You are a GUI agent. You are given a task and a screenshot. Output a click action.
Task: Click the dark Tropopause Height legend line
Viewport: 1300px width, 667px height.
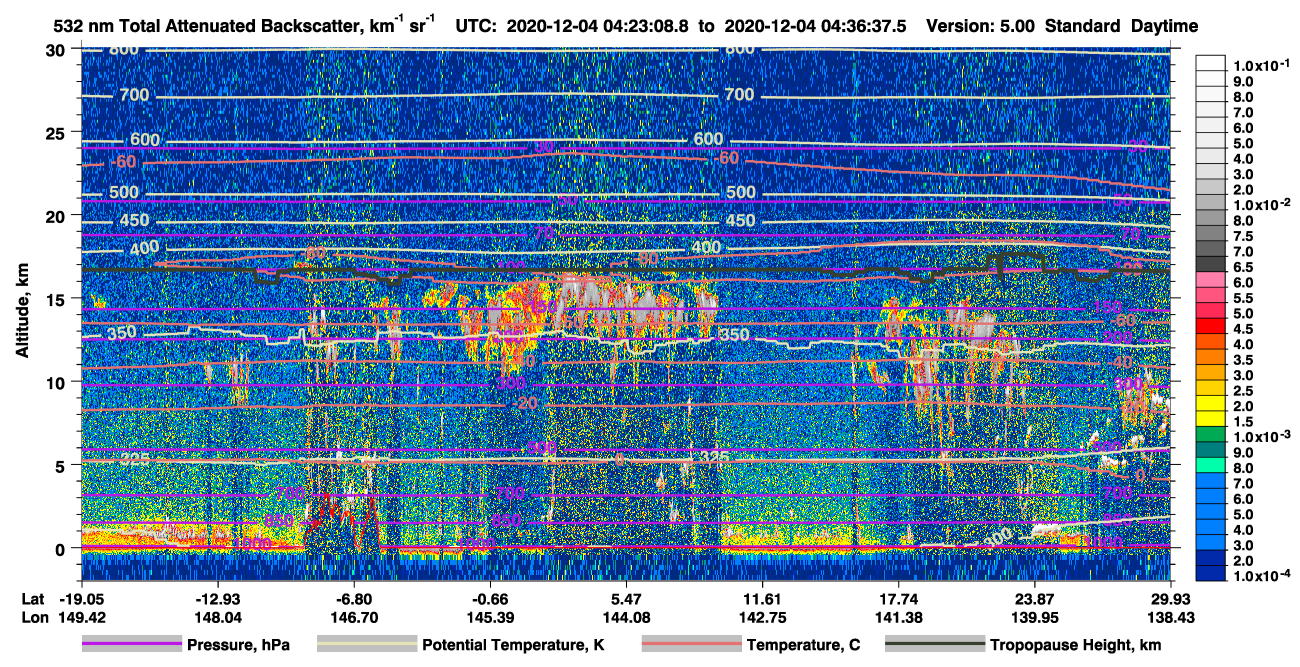[x=935, y=645]
